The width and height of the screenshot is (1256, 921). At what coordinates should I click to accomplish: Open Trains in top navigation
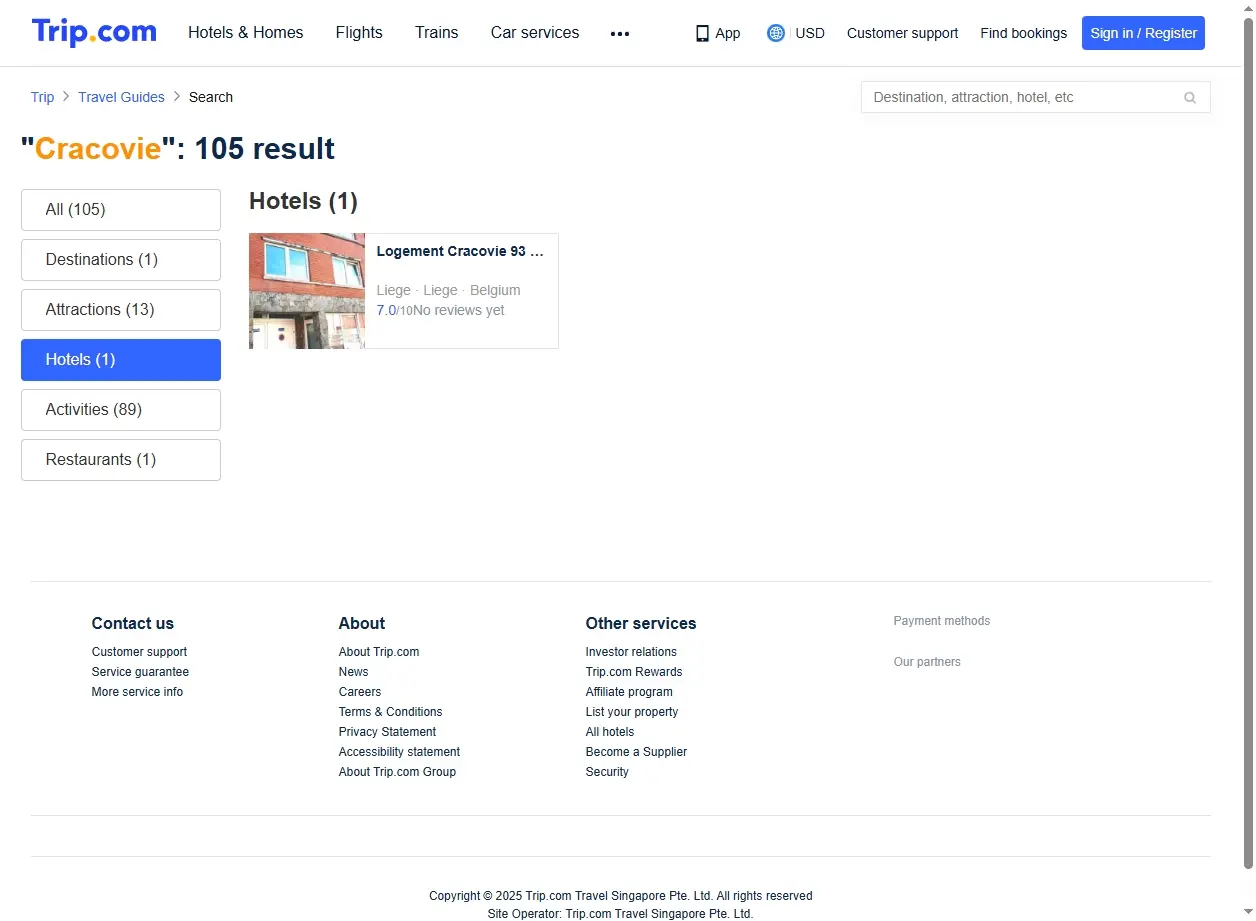[x=437, y=32]
